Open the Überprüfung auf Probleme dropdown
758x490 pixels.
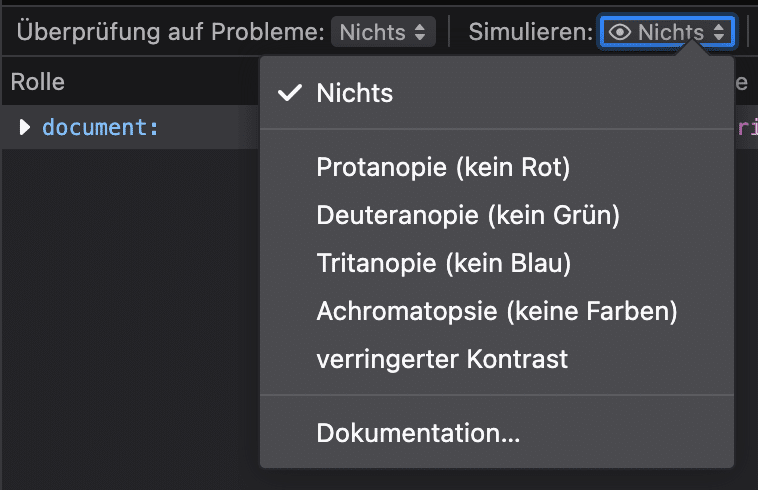[383, 32]
